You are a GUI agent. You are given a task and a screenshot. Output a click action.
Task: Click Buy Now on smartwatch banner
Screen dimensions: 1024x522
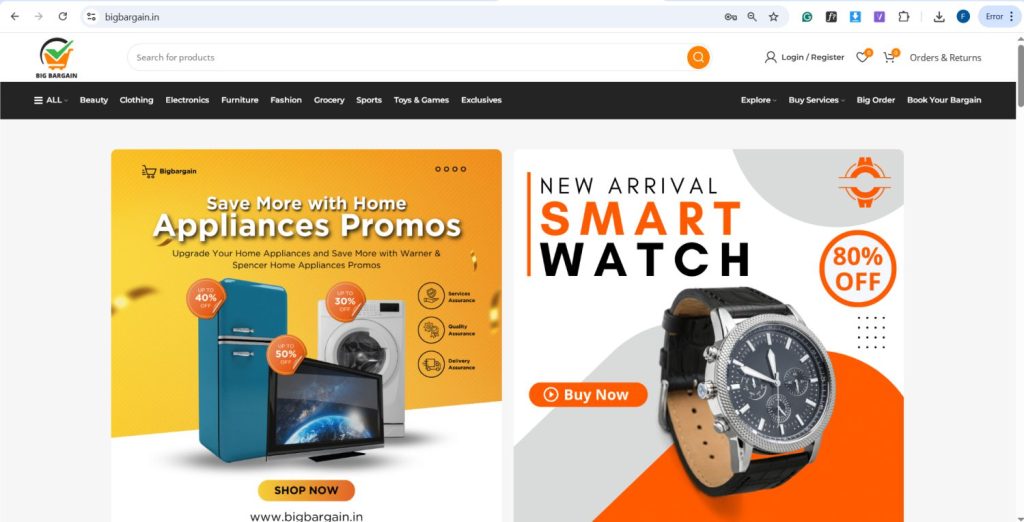588,395
